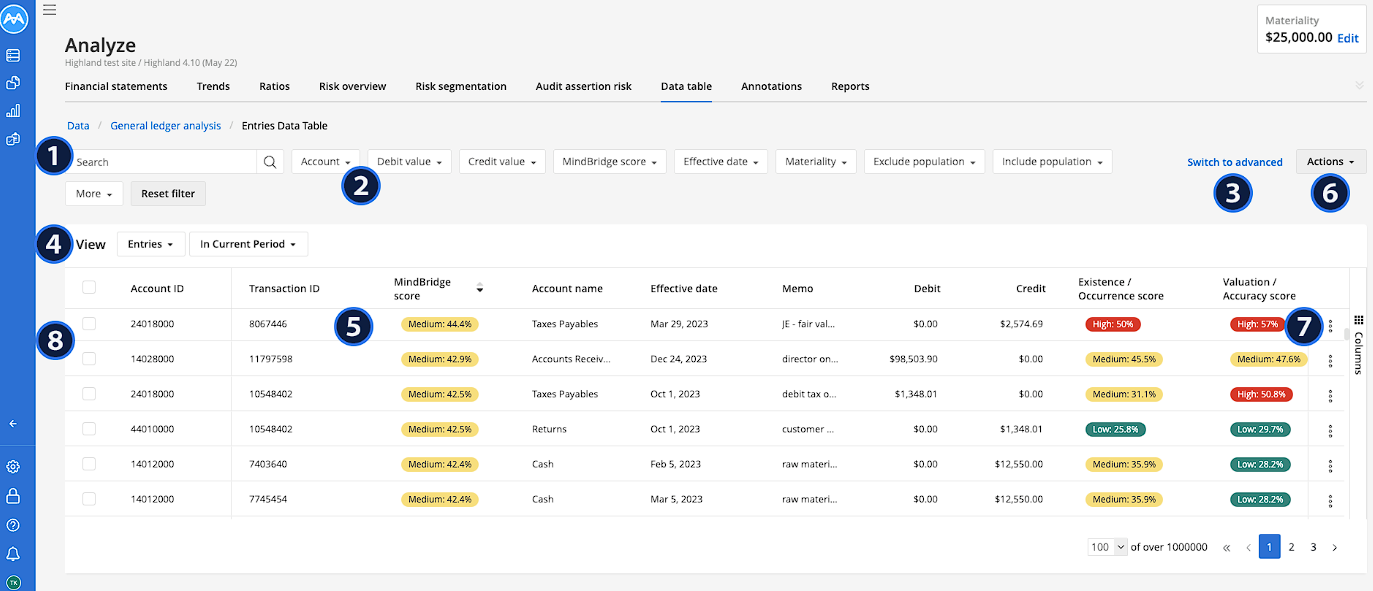Open notifications bell icon

14,554
